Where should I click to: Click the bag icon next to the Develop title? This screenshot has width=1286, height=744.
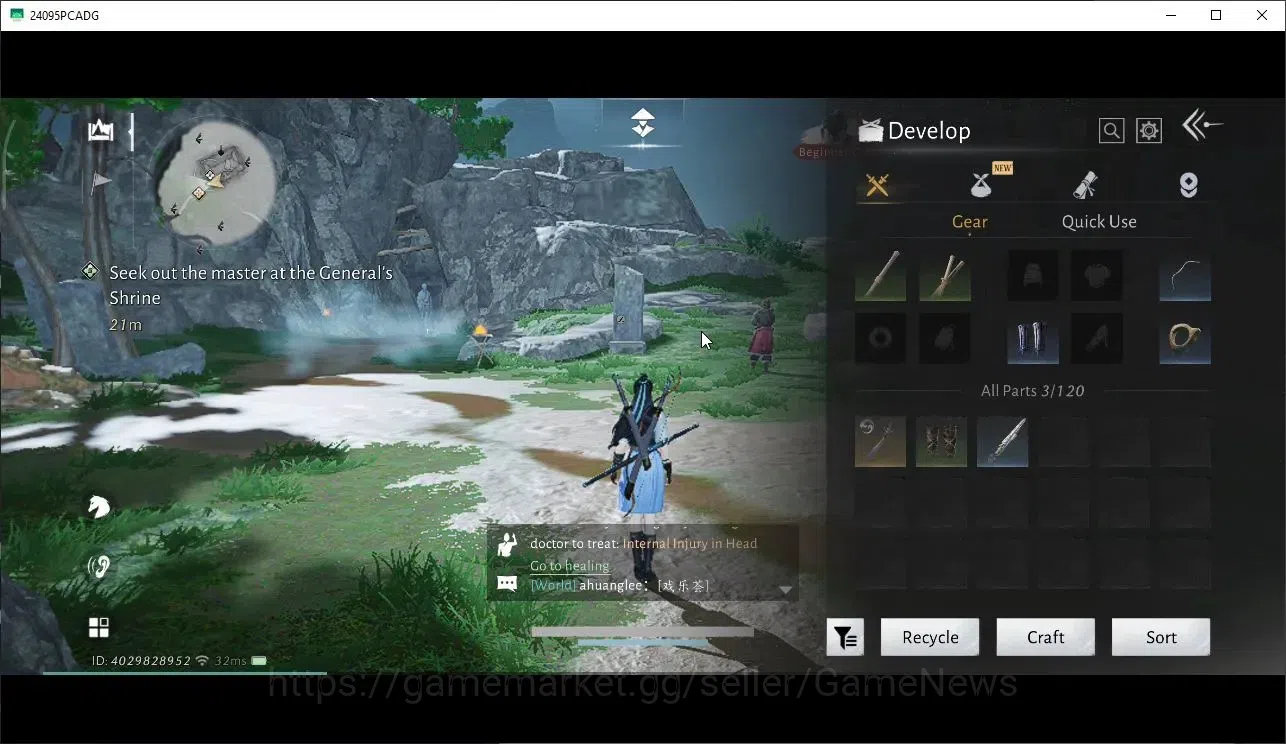tap(871, 131)
